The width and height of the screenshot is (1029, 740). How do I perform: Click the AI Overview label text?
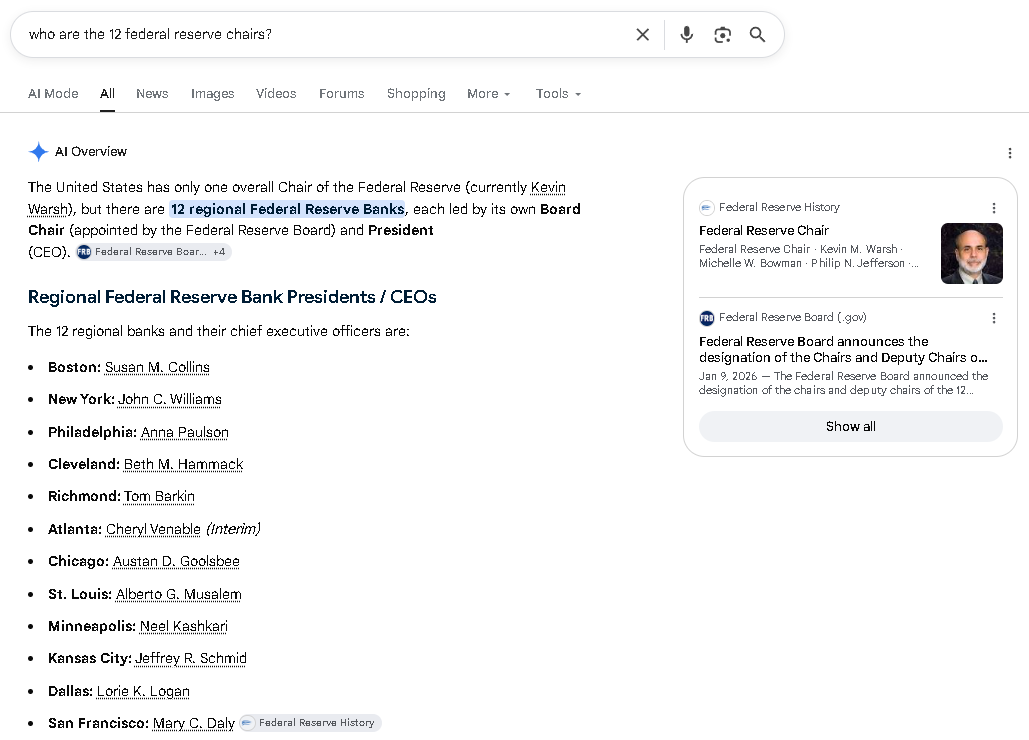pyautogui.click(x=91, y=152)
